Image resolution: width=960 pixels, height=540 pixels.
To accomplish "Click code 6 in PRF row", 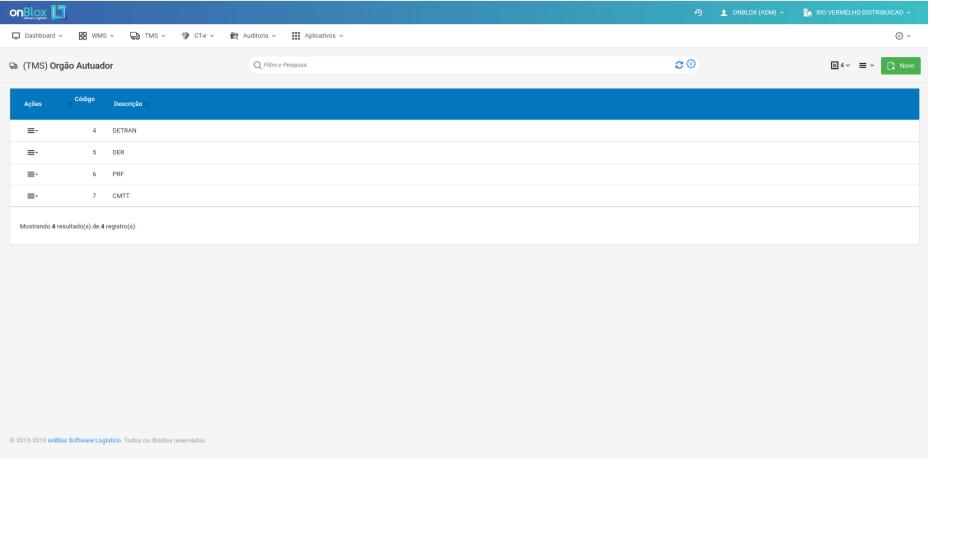I will [x=94, y=174].
